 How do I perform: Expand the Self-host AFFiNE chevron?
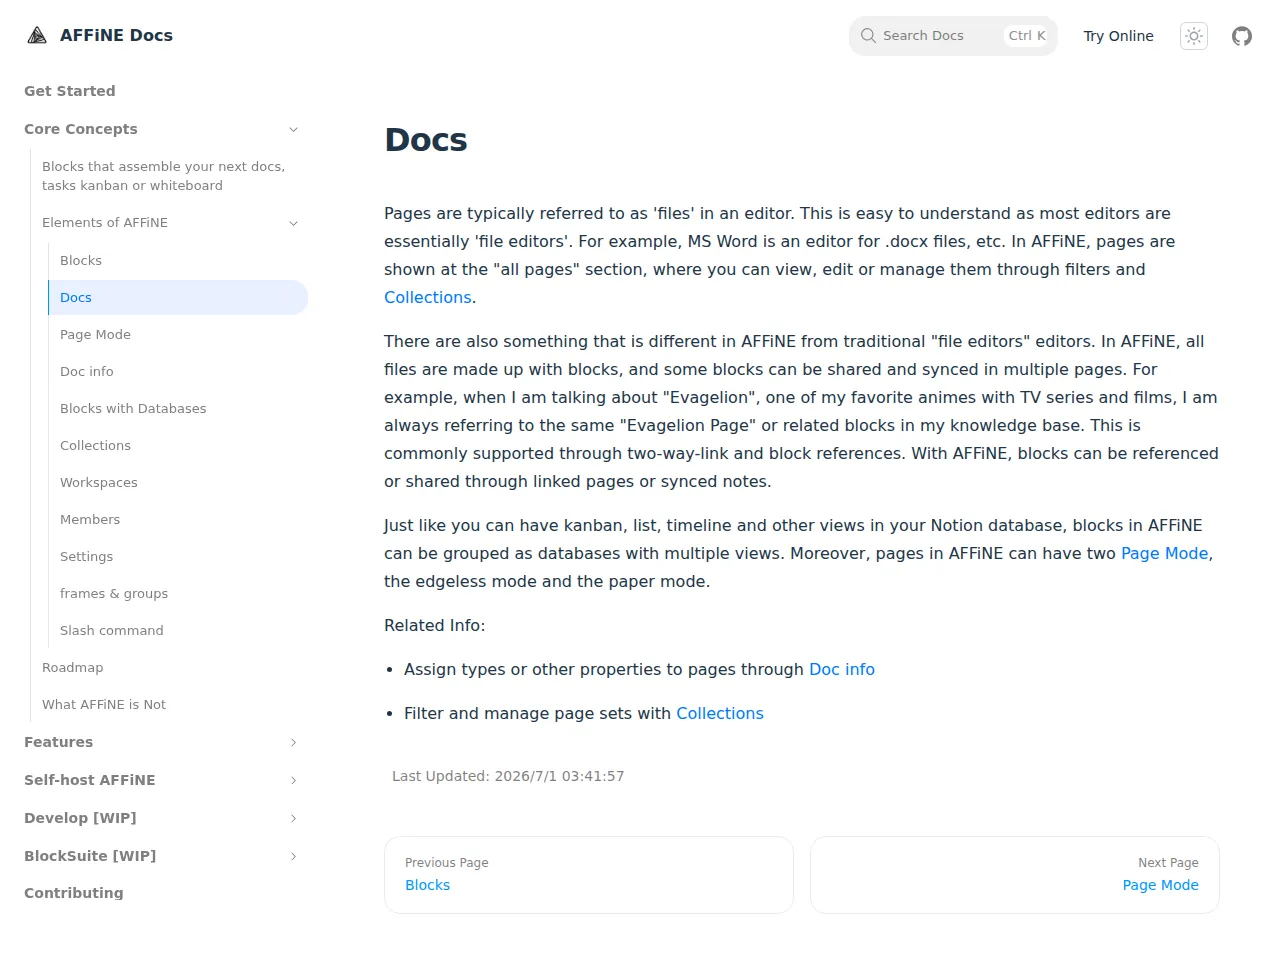click(x=294, y=780)
